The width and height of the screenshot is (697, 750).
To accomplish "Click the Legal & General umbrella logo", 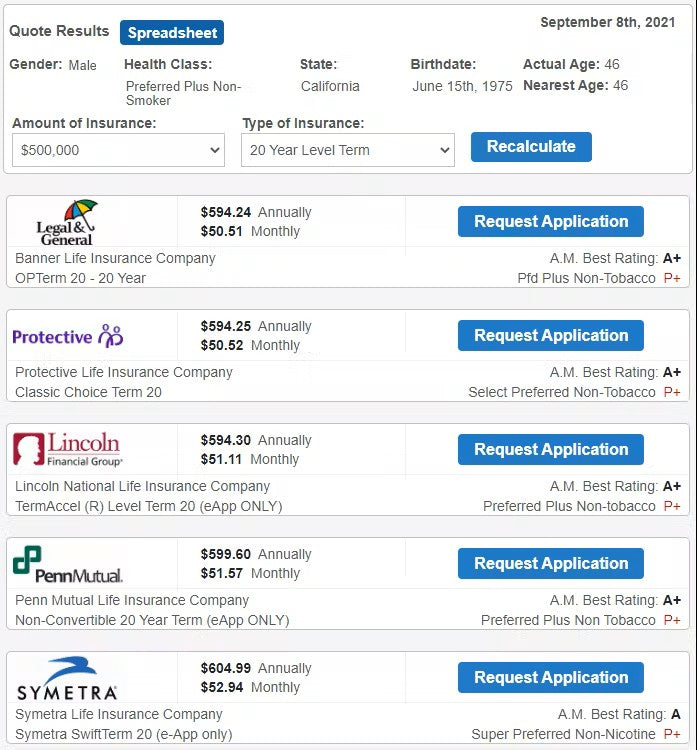I will tap(66, 222).
